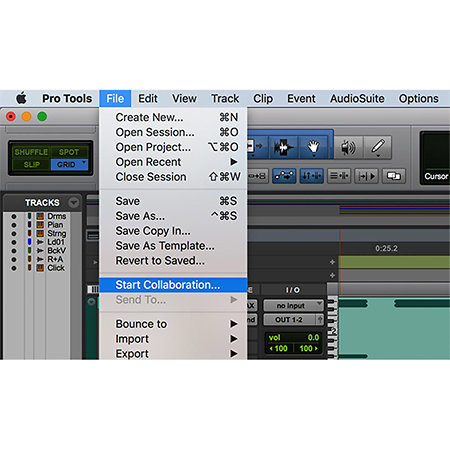Toggle Link Track and Edit Selection

pyautogui.click(x=339, y=176)
